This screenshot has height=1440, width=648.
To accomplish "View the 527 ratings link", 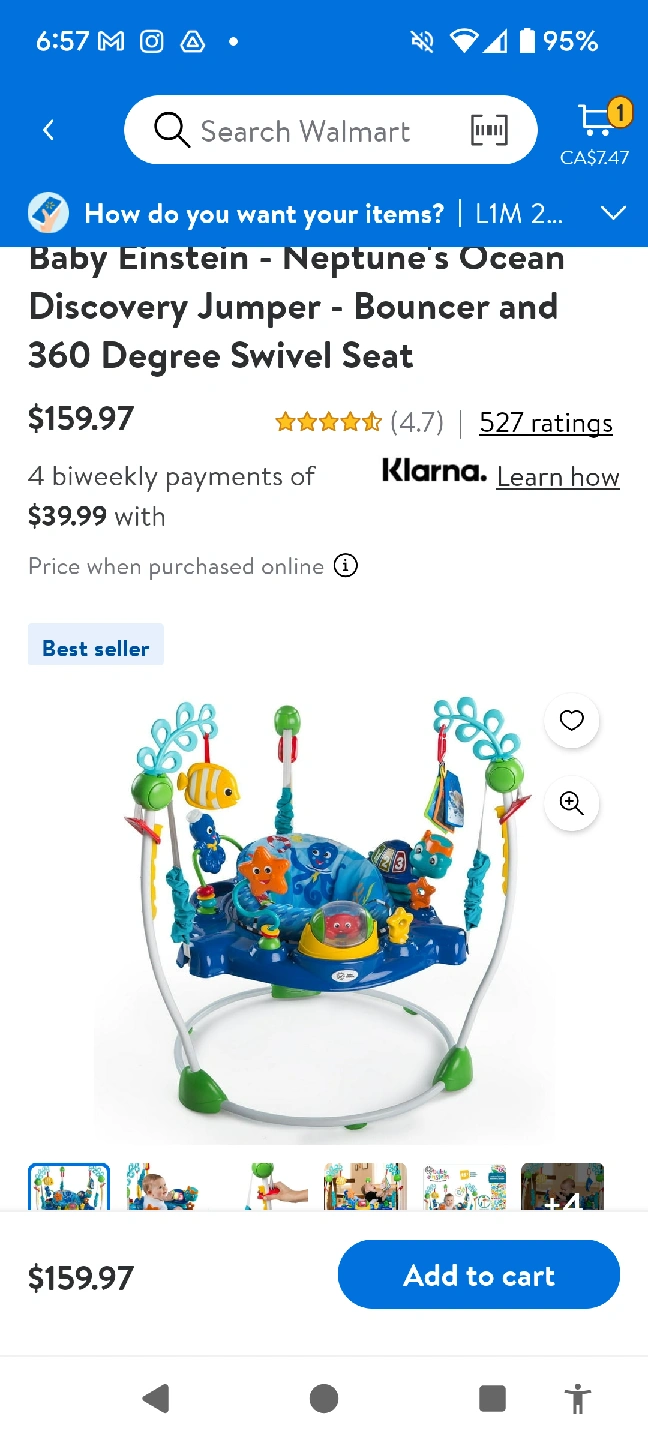I will 546,423.
